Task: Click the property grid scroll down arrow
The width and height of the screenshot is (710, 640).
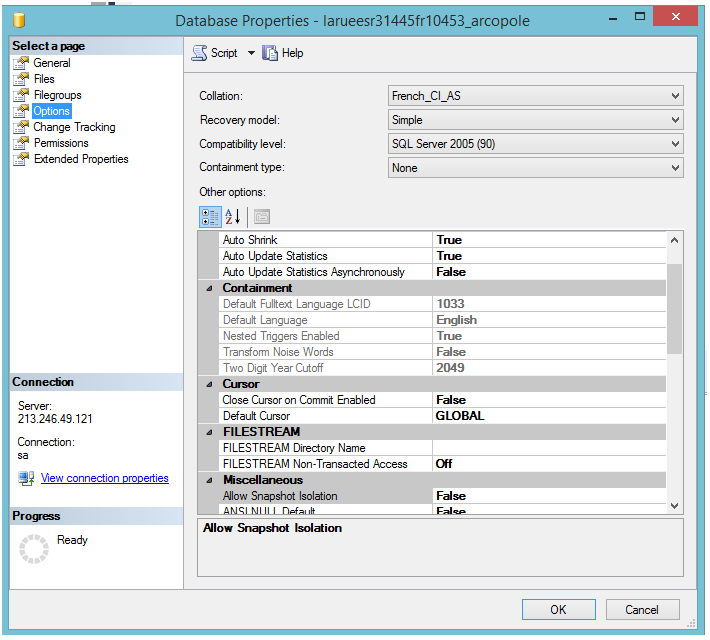Action: coord(674,506)
